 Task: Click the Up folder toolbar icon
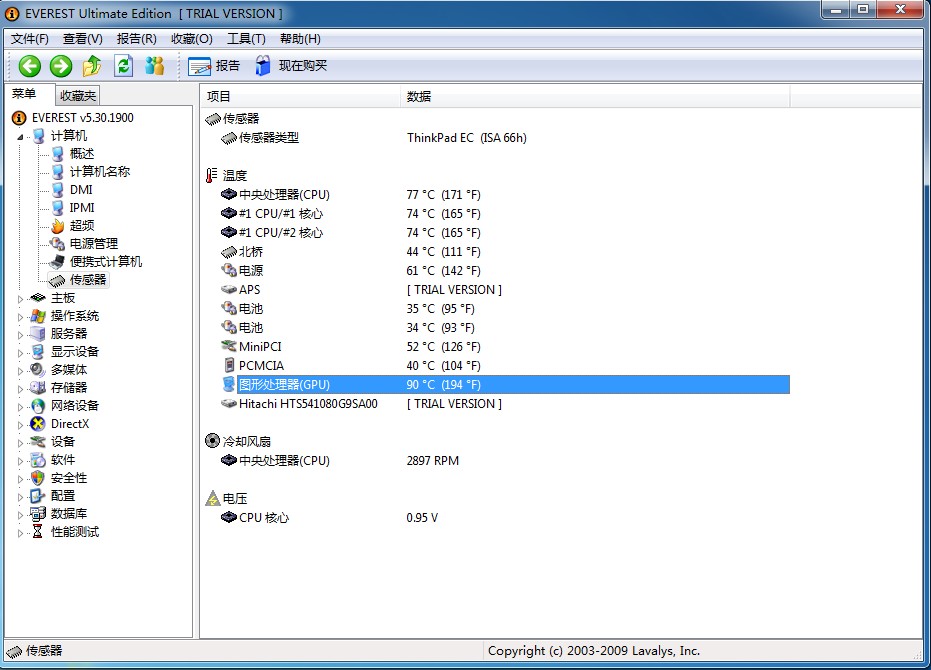(x=92, y=66)
